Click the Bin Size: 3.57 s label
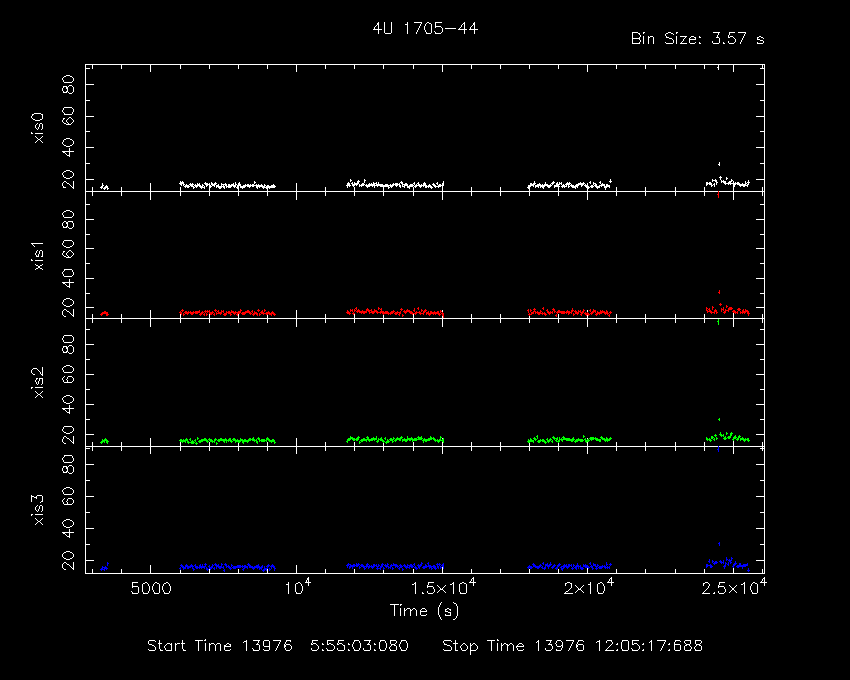 (697, 39)
